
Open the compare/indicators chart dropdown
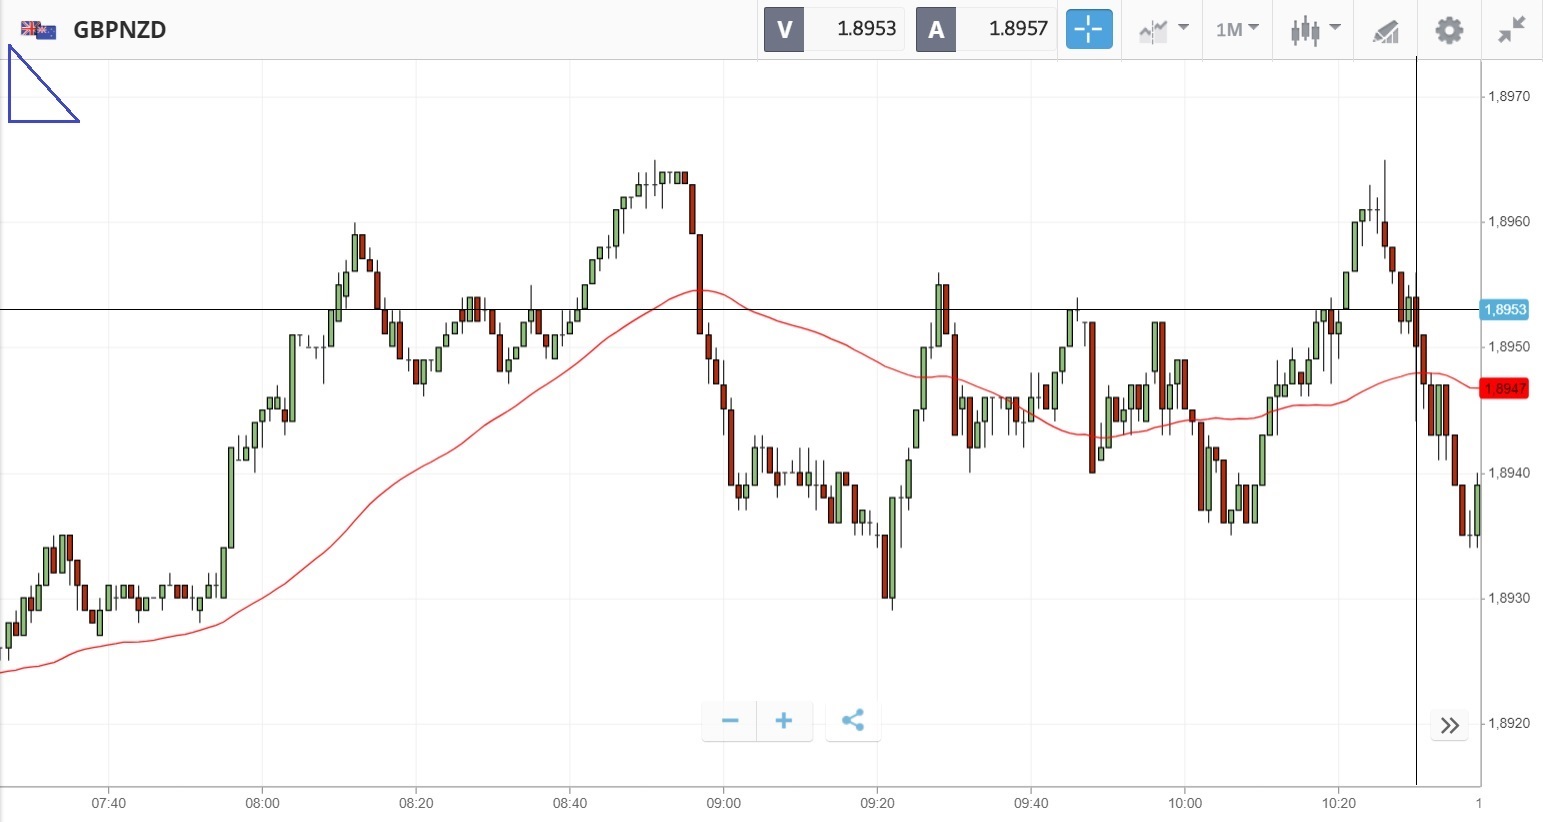point(1163,30)
